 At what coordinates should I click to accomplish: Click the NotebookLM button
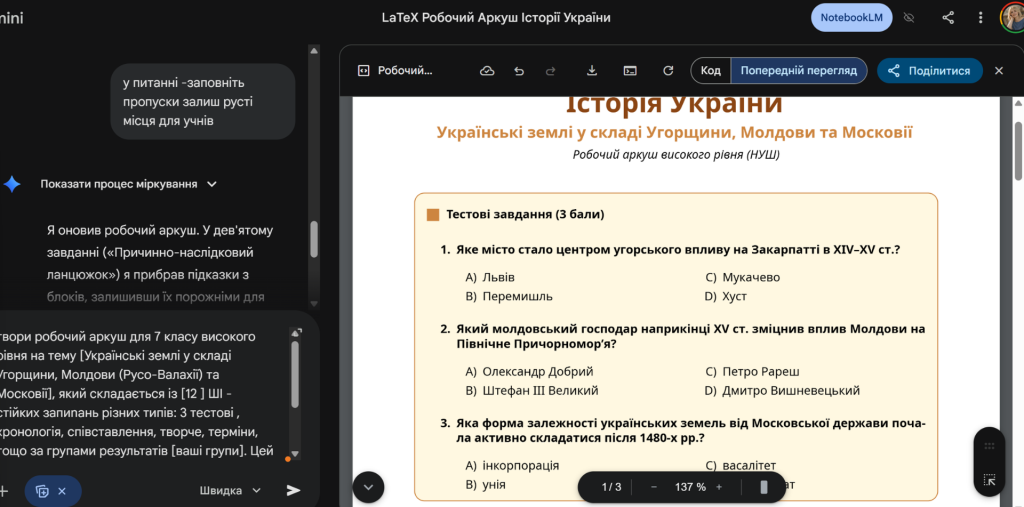[851, 18]
